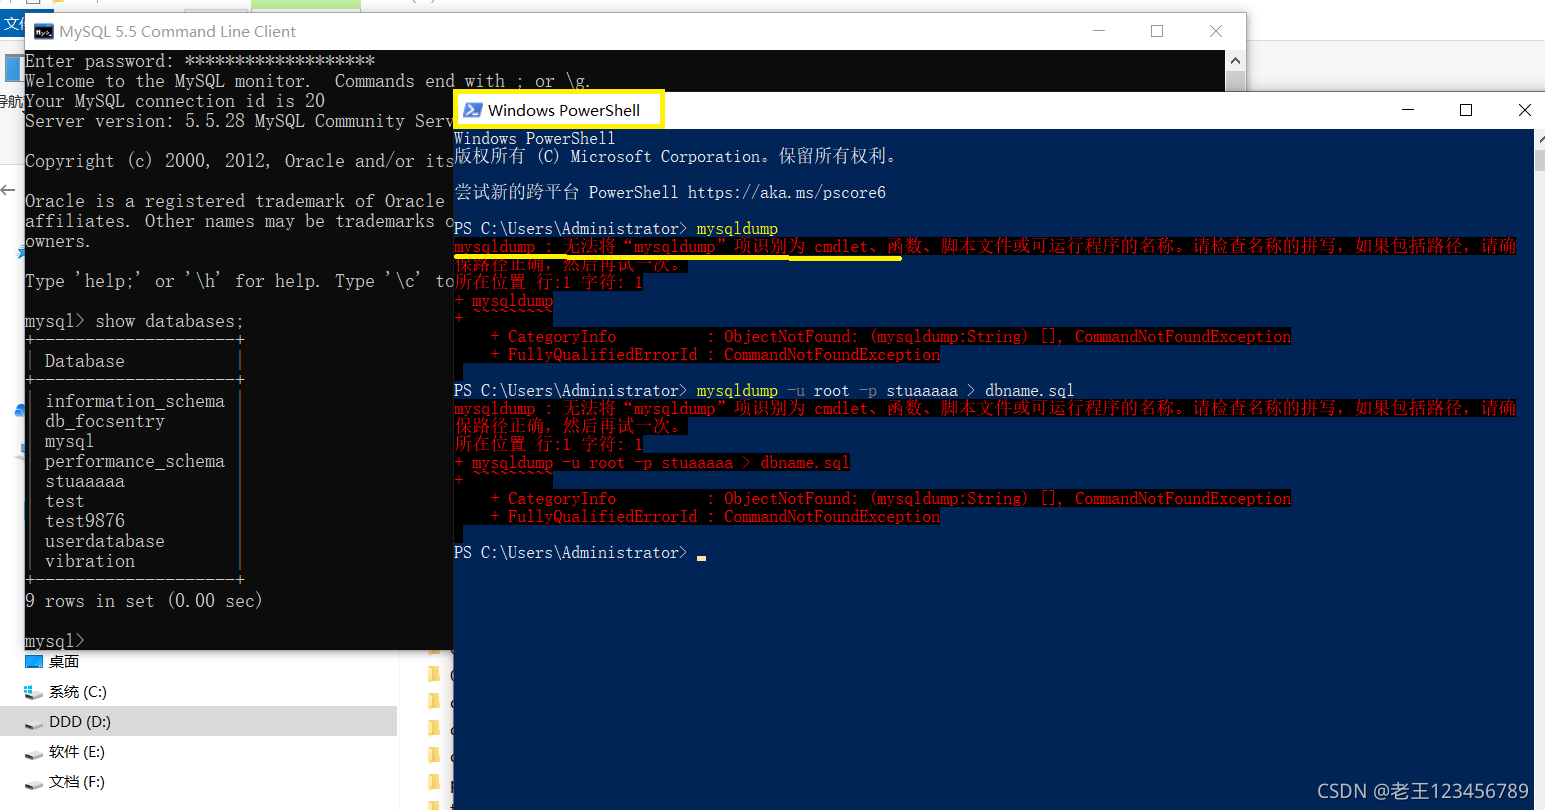The width and height of the screenshot is (1545, 810).
Task: Click '9 rows in set (0.00 sec)' text
Action: pos(144,601)
